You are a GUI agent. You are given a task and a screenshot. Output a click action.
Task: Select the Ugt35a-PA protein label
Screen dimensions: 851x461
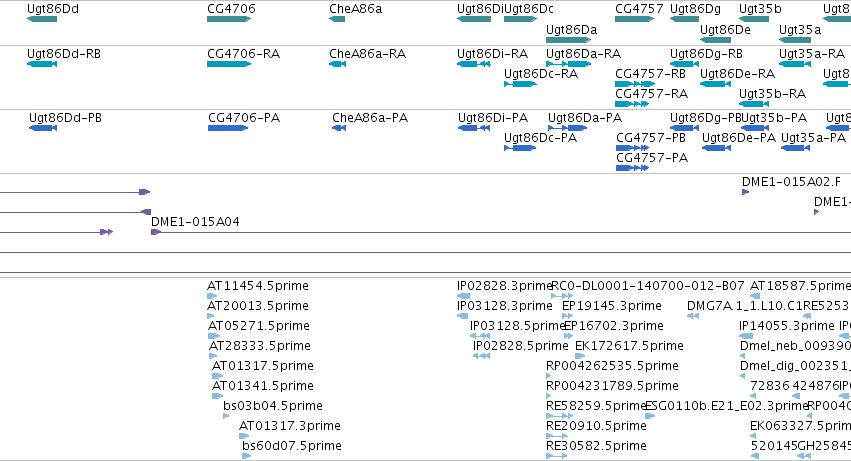tap(814, 138)
